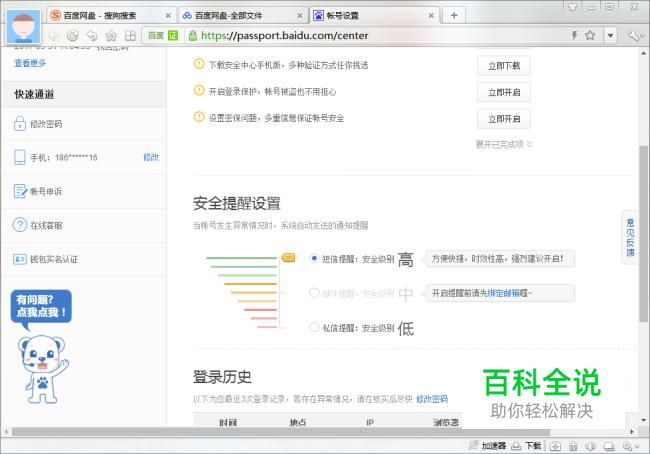The image size is (650, 454).
Task: Select the disabled 邮件提醒 medium radio
Action: click(x=314, y=293)
